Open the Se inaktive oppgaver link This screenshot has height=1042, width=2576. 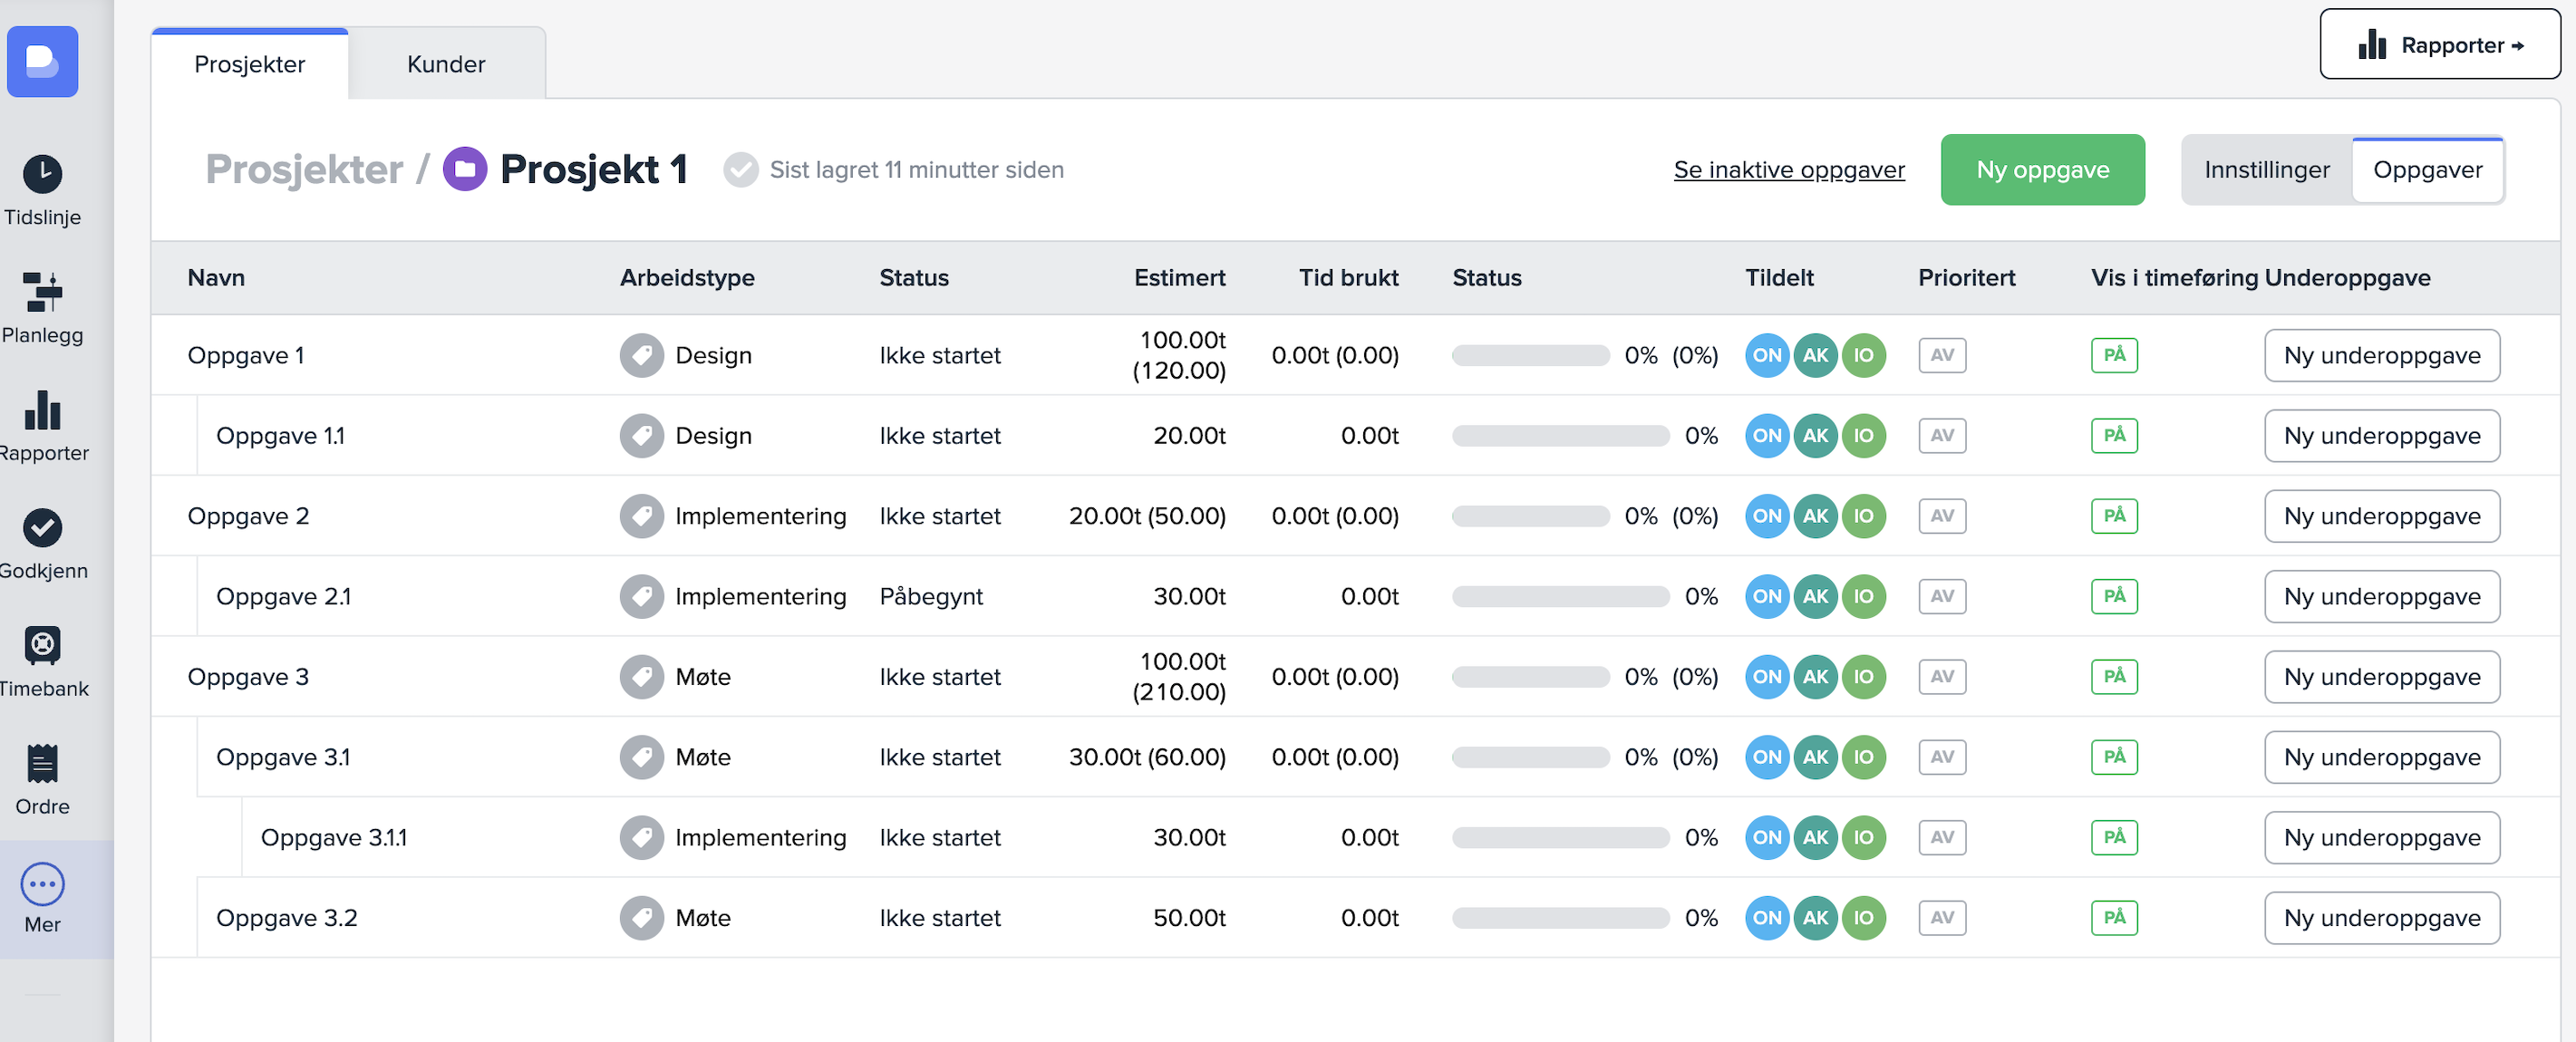(1788, 170)
